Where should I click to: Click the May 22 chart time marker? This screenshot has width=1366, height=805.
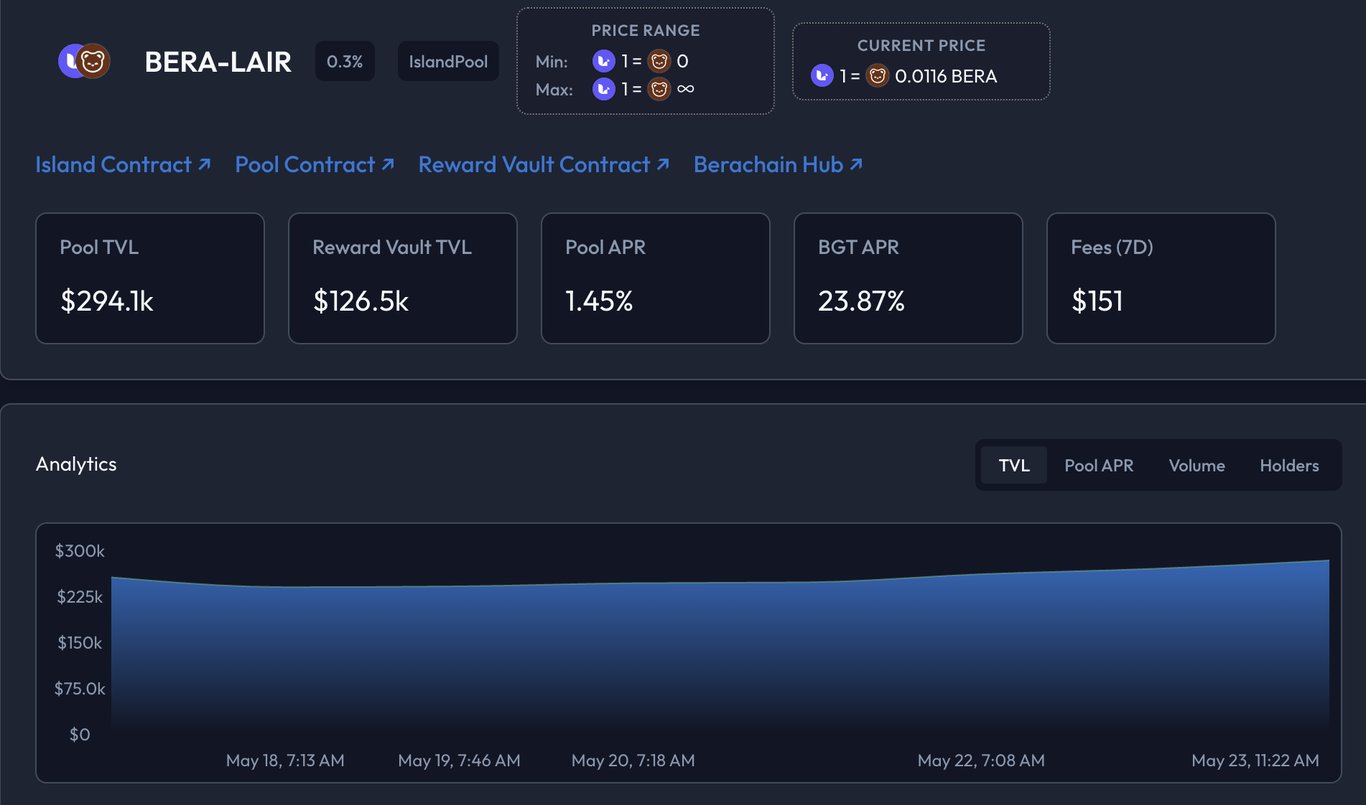981,760
